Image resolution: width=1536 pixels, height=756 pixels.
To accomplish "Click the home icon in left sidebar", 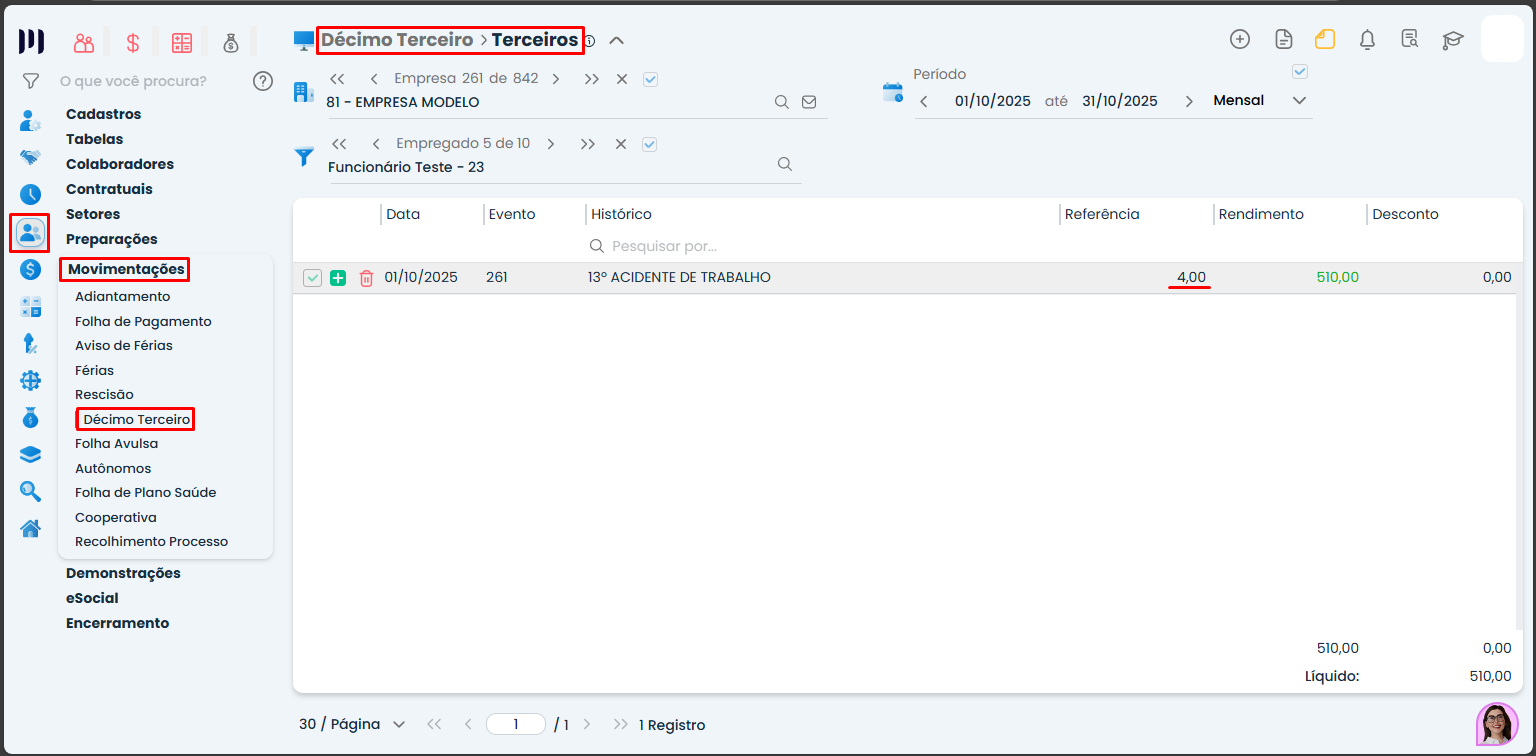I will 31,528.
